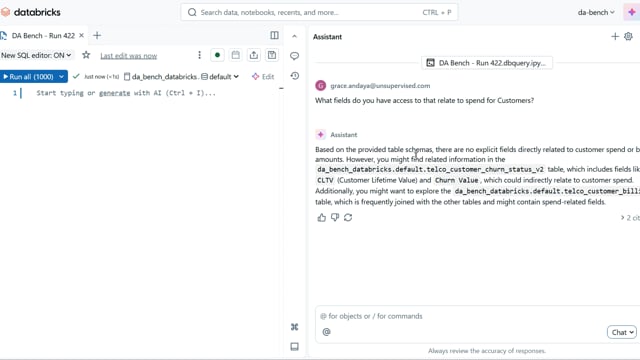Open the da-bench workspace menu
Viewport: 640px width, 360px height.
coord(596,12)
